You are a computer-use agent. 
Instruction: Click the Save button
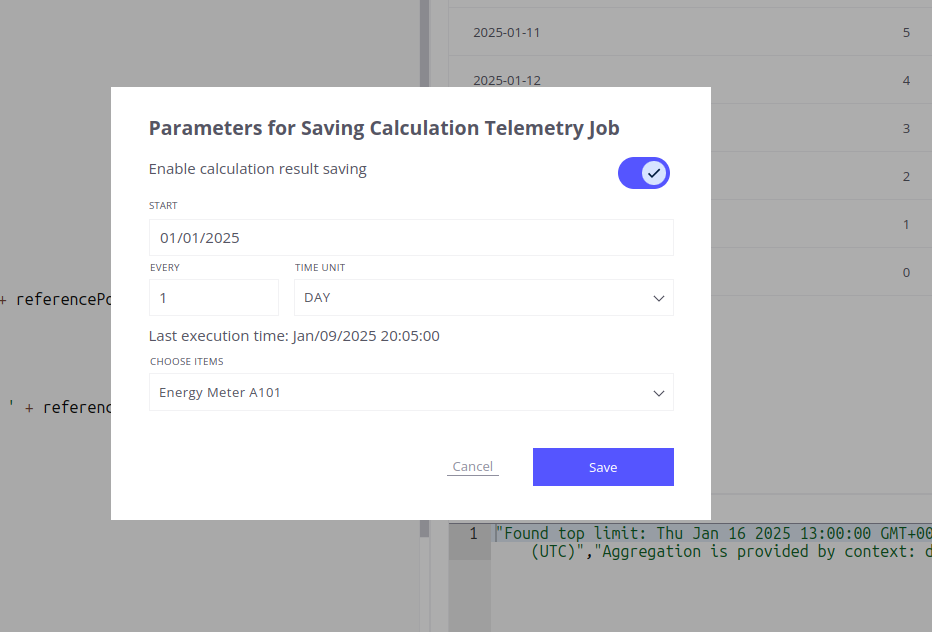pos(603,467)
